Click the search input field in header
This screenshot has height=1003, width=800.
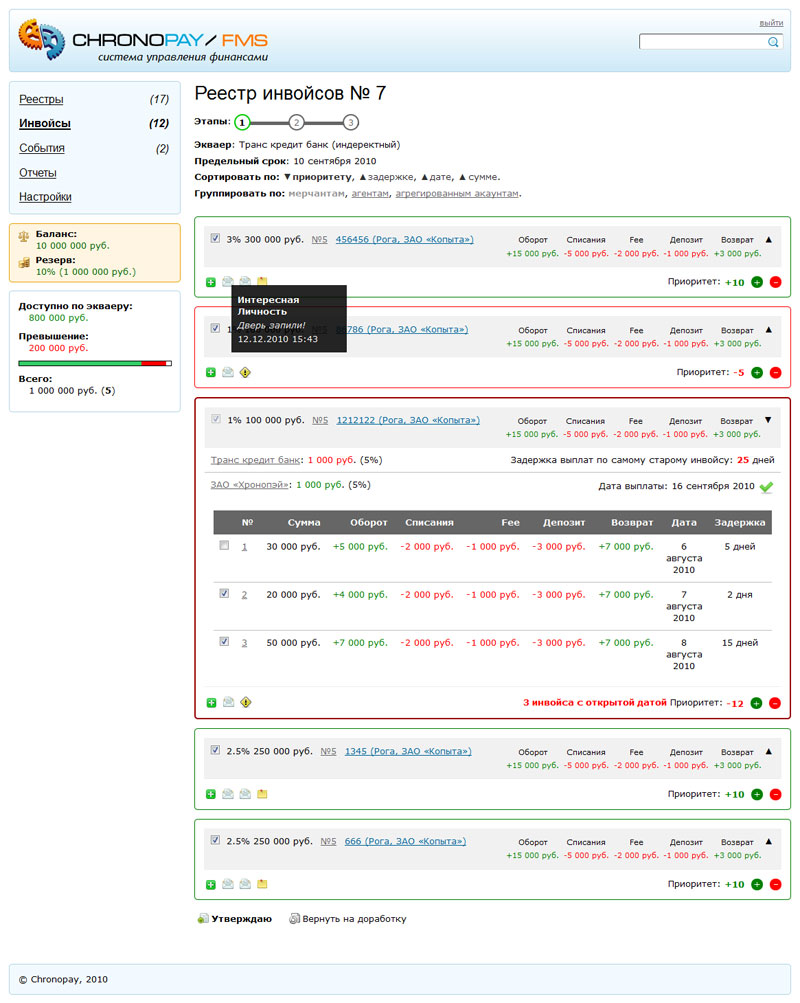pos(702,42)
